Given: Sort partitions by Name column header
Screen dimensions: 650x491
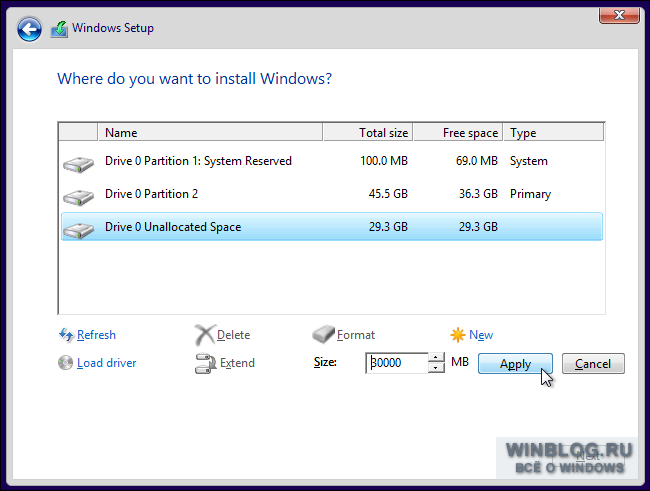Looking at the screenshot, I should pos(210,133).
